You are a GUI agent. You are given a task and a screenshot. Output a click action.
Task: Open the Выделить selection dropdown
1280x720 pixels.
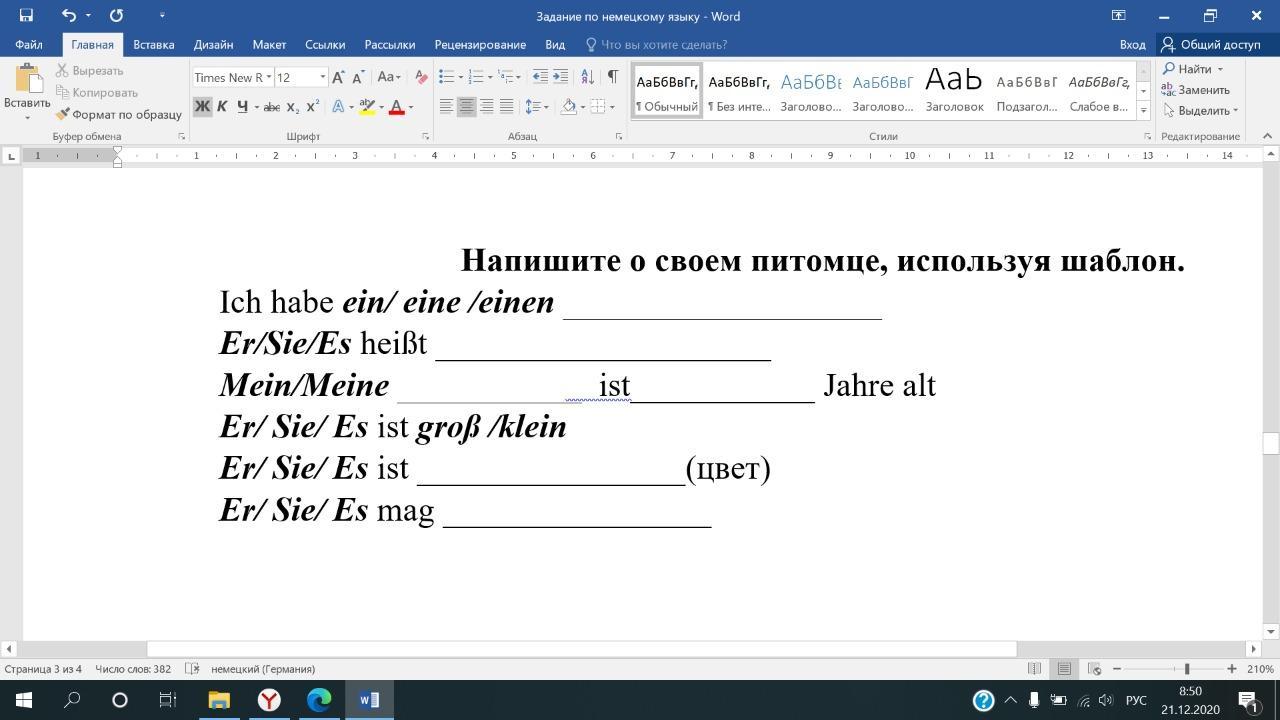point(1201,111)
